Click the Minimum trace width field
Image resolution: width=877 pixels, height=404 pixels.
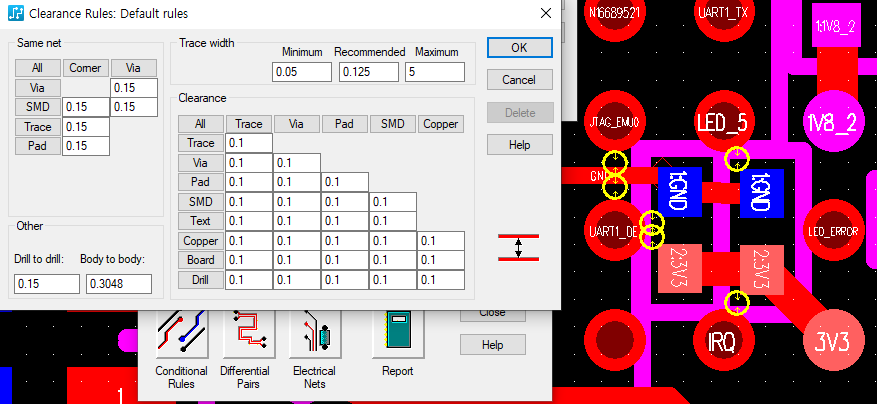pos(301,72)
